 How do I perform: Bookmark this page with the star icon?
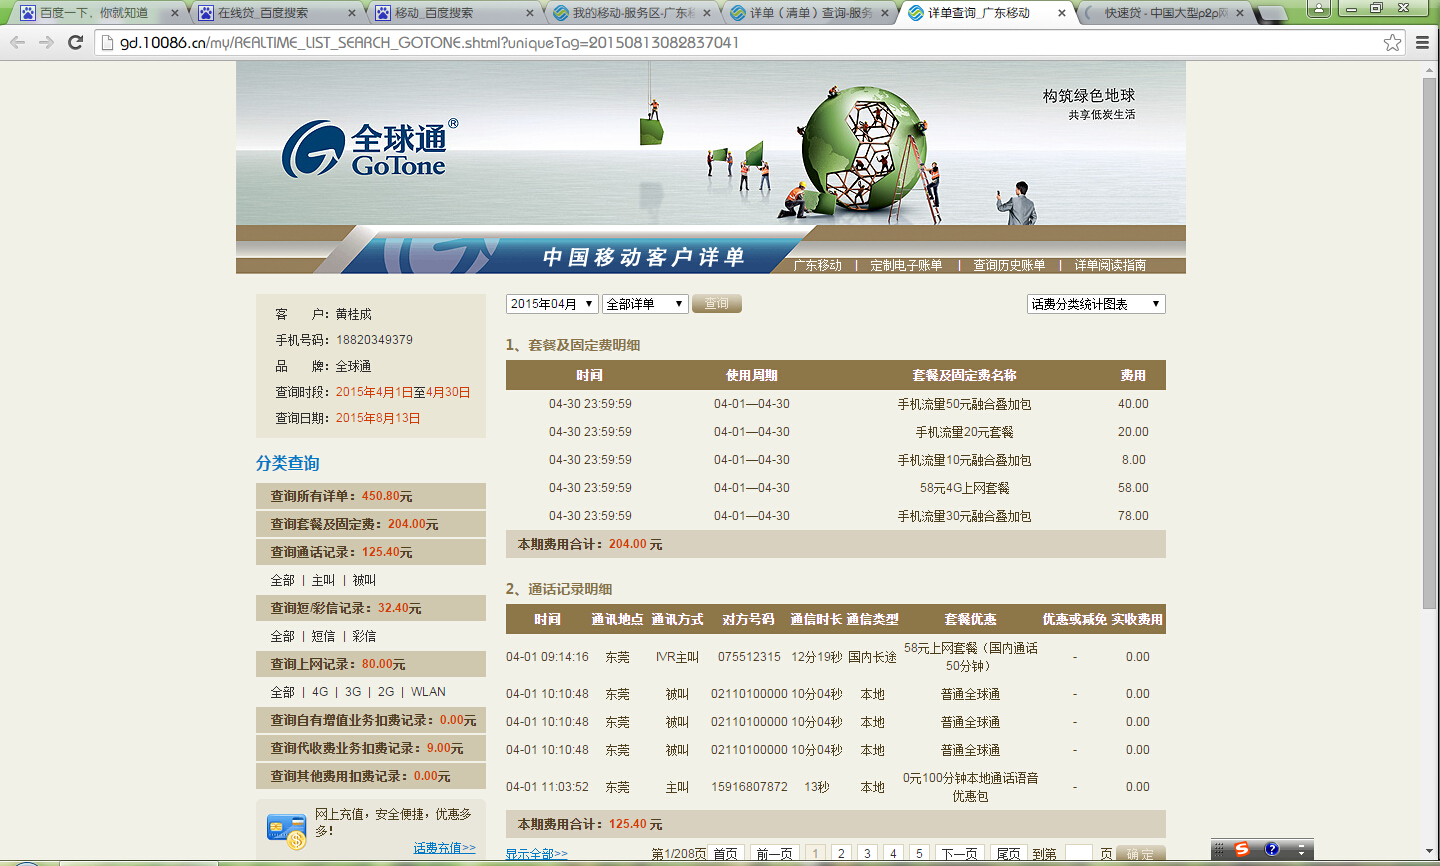point(1393,42)
